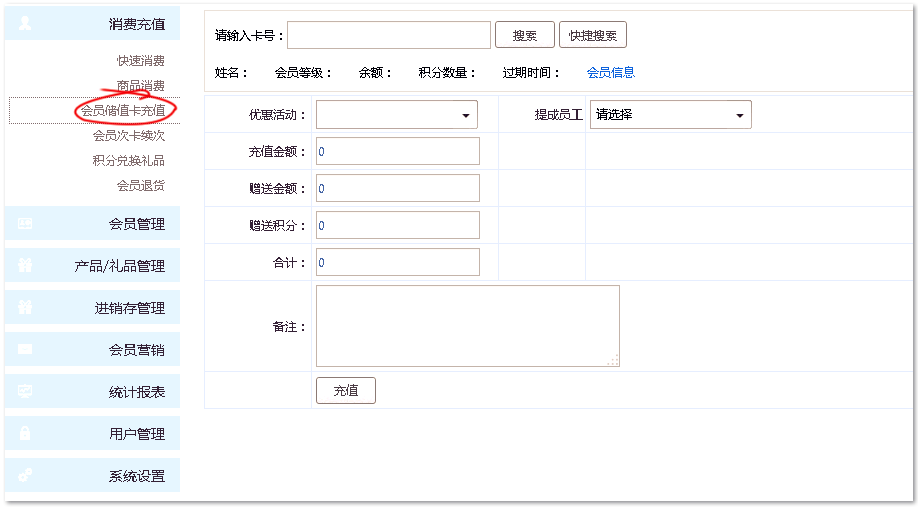Select 会员退货 in the sidebar
This screenshot has height=509, width=918.
[x=141, y=186]
